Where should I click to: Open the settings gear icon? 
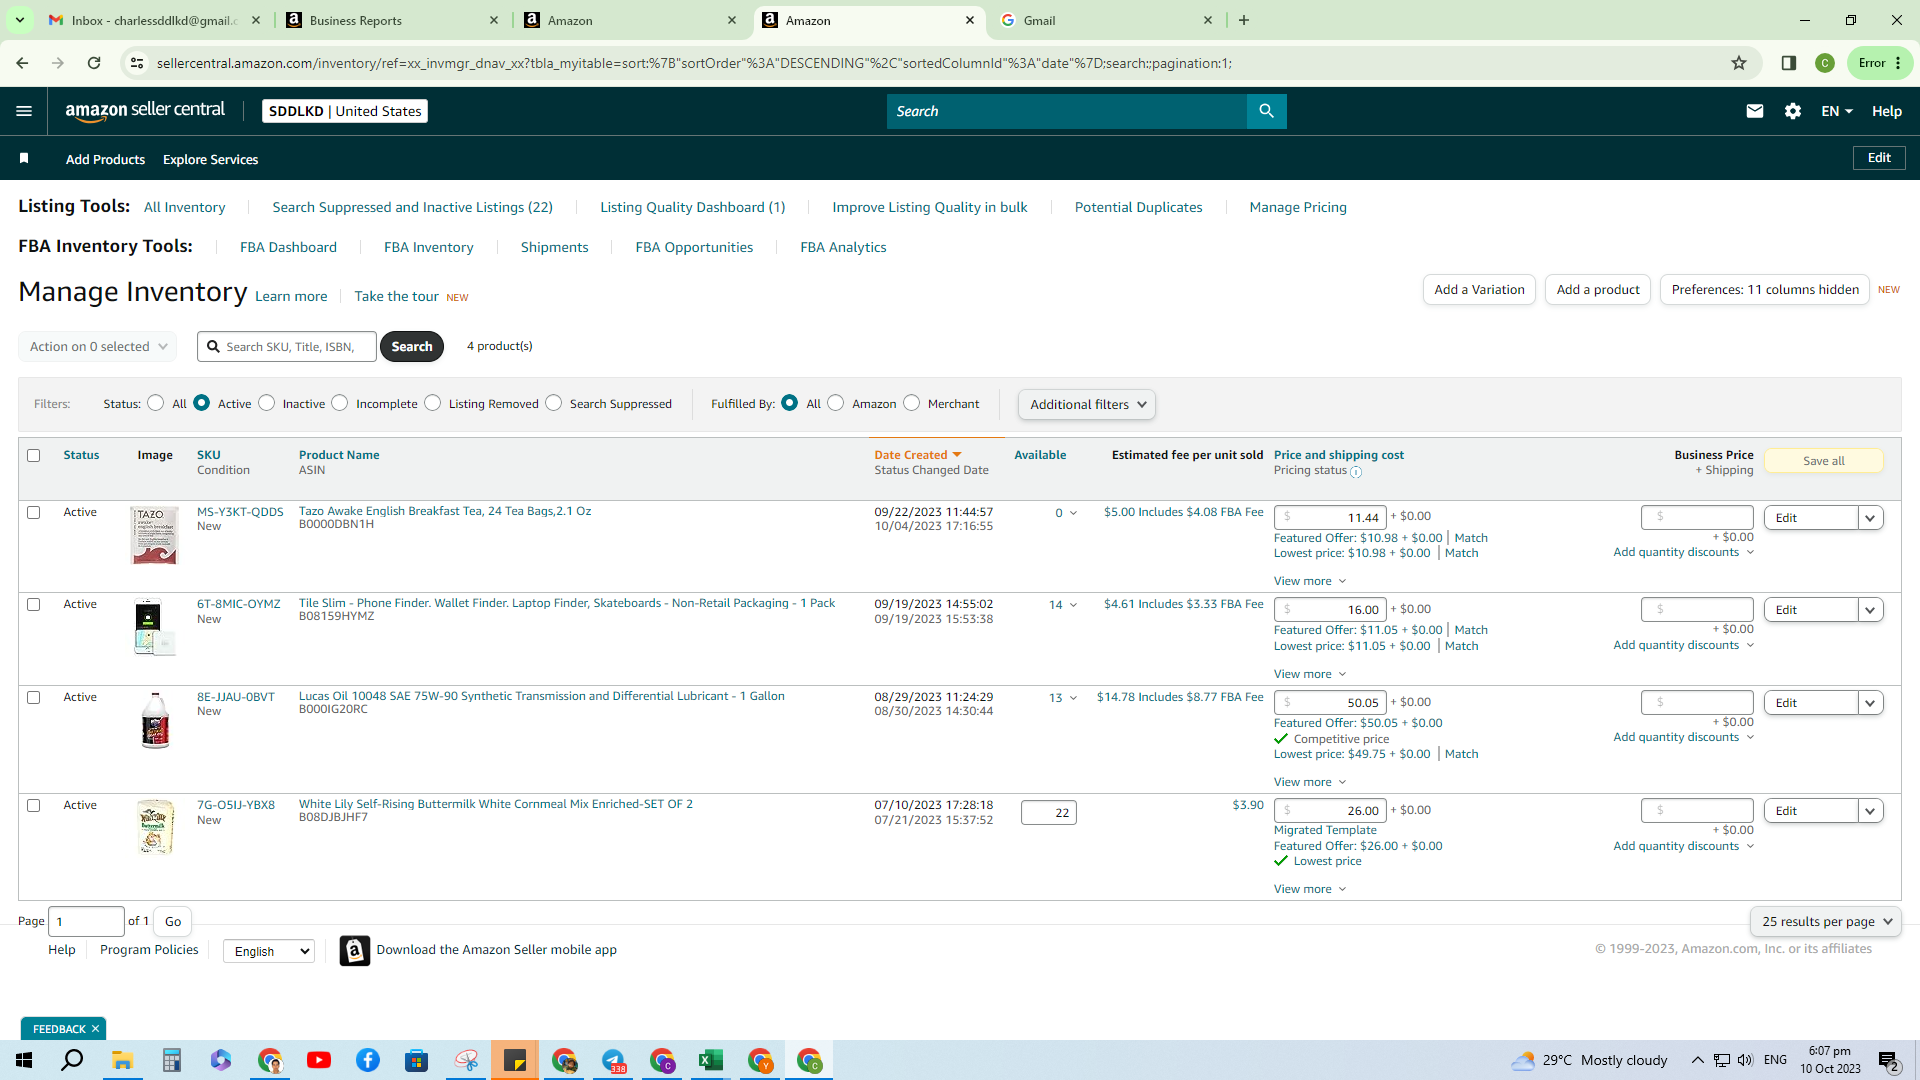pyautogui.click(x=1793, y=111)
